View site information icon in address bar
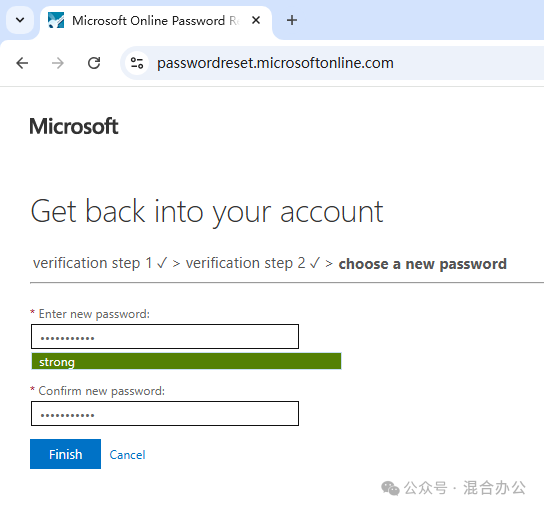This screenshot has height=510, width=544. click(137, 63)
